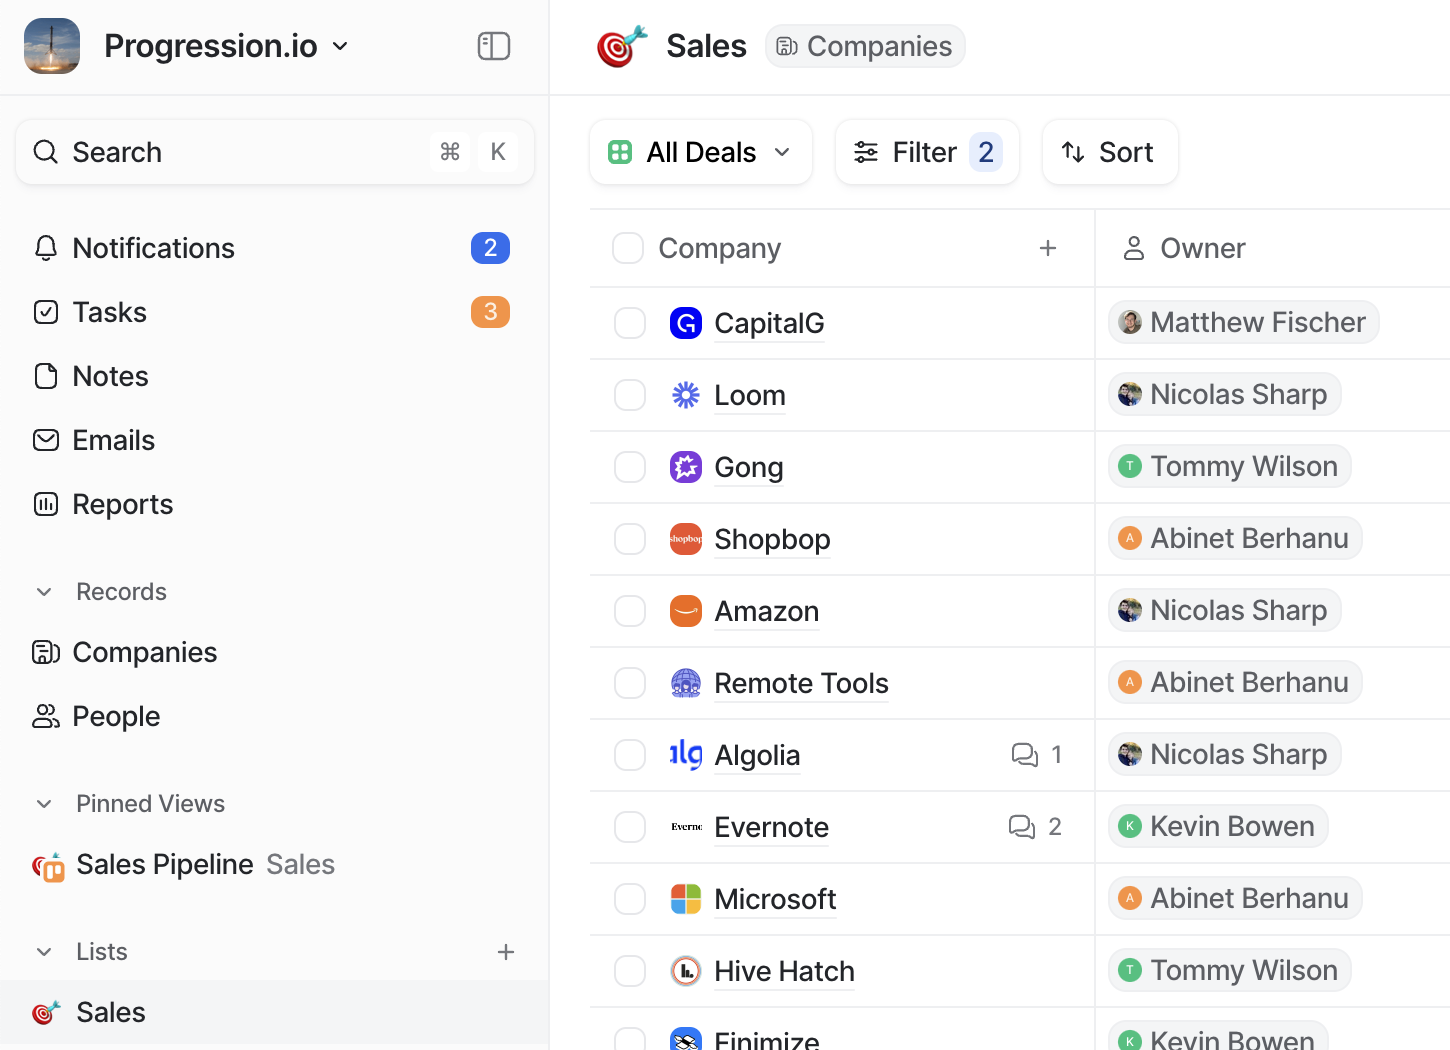Open the Microsoft company record
Screen dimensions: 1450x1050
pyautogui.click(x=775, y=899)
